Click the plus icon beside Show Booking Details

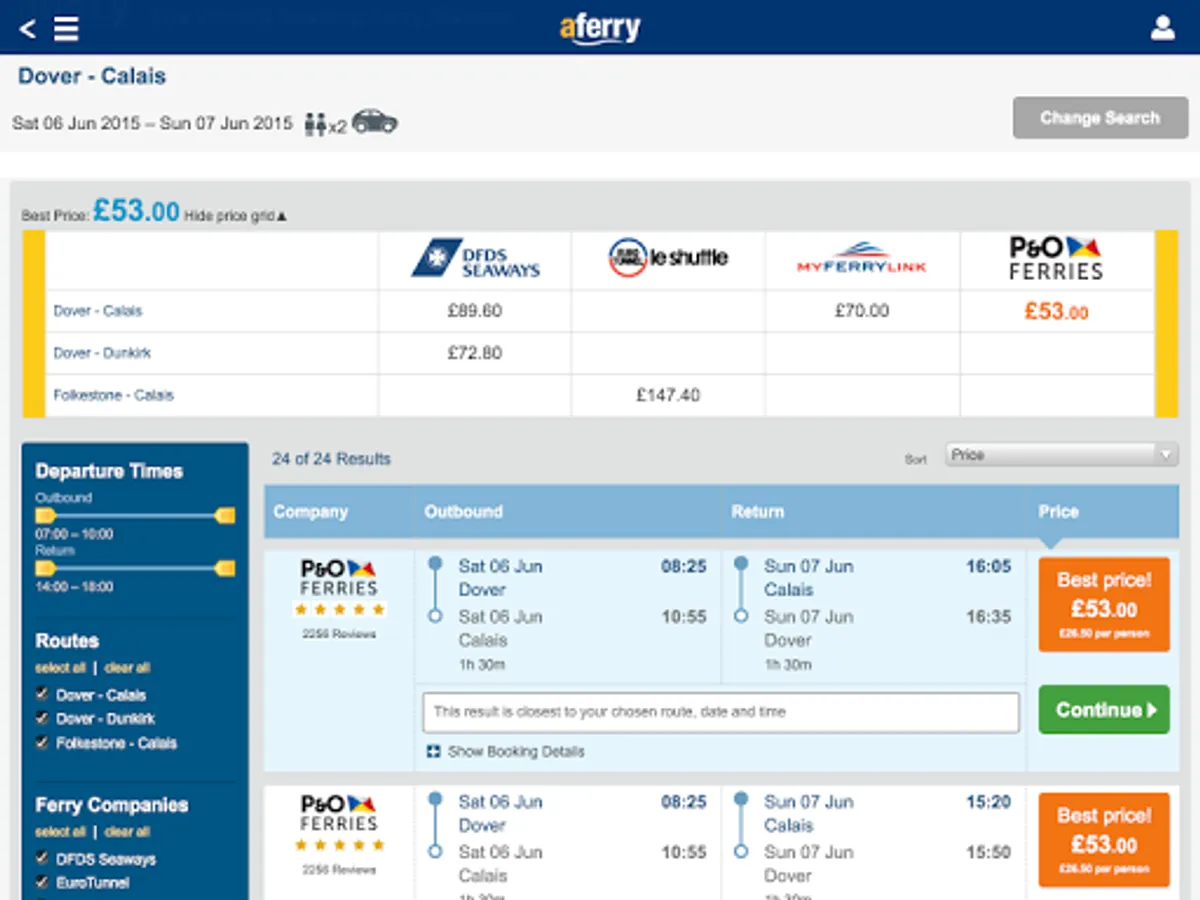[x=433, y=752]
